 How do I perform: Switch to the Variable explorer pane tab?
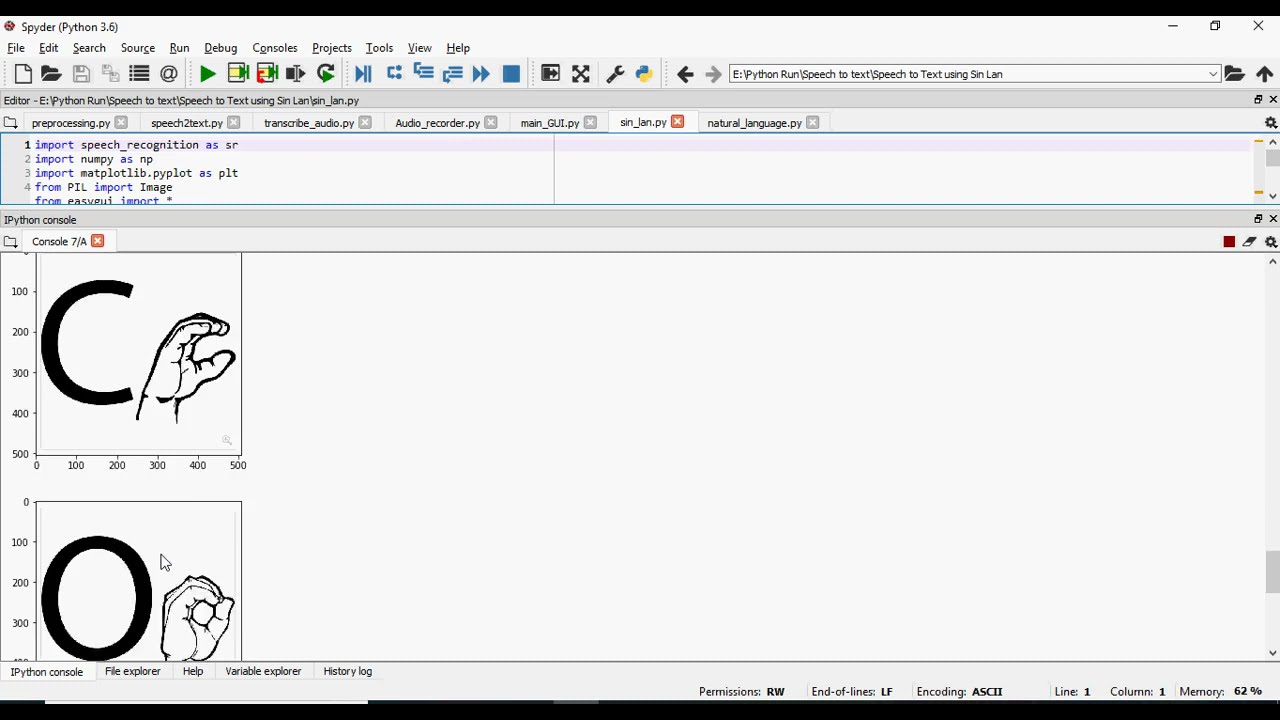tap(263, 671)
